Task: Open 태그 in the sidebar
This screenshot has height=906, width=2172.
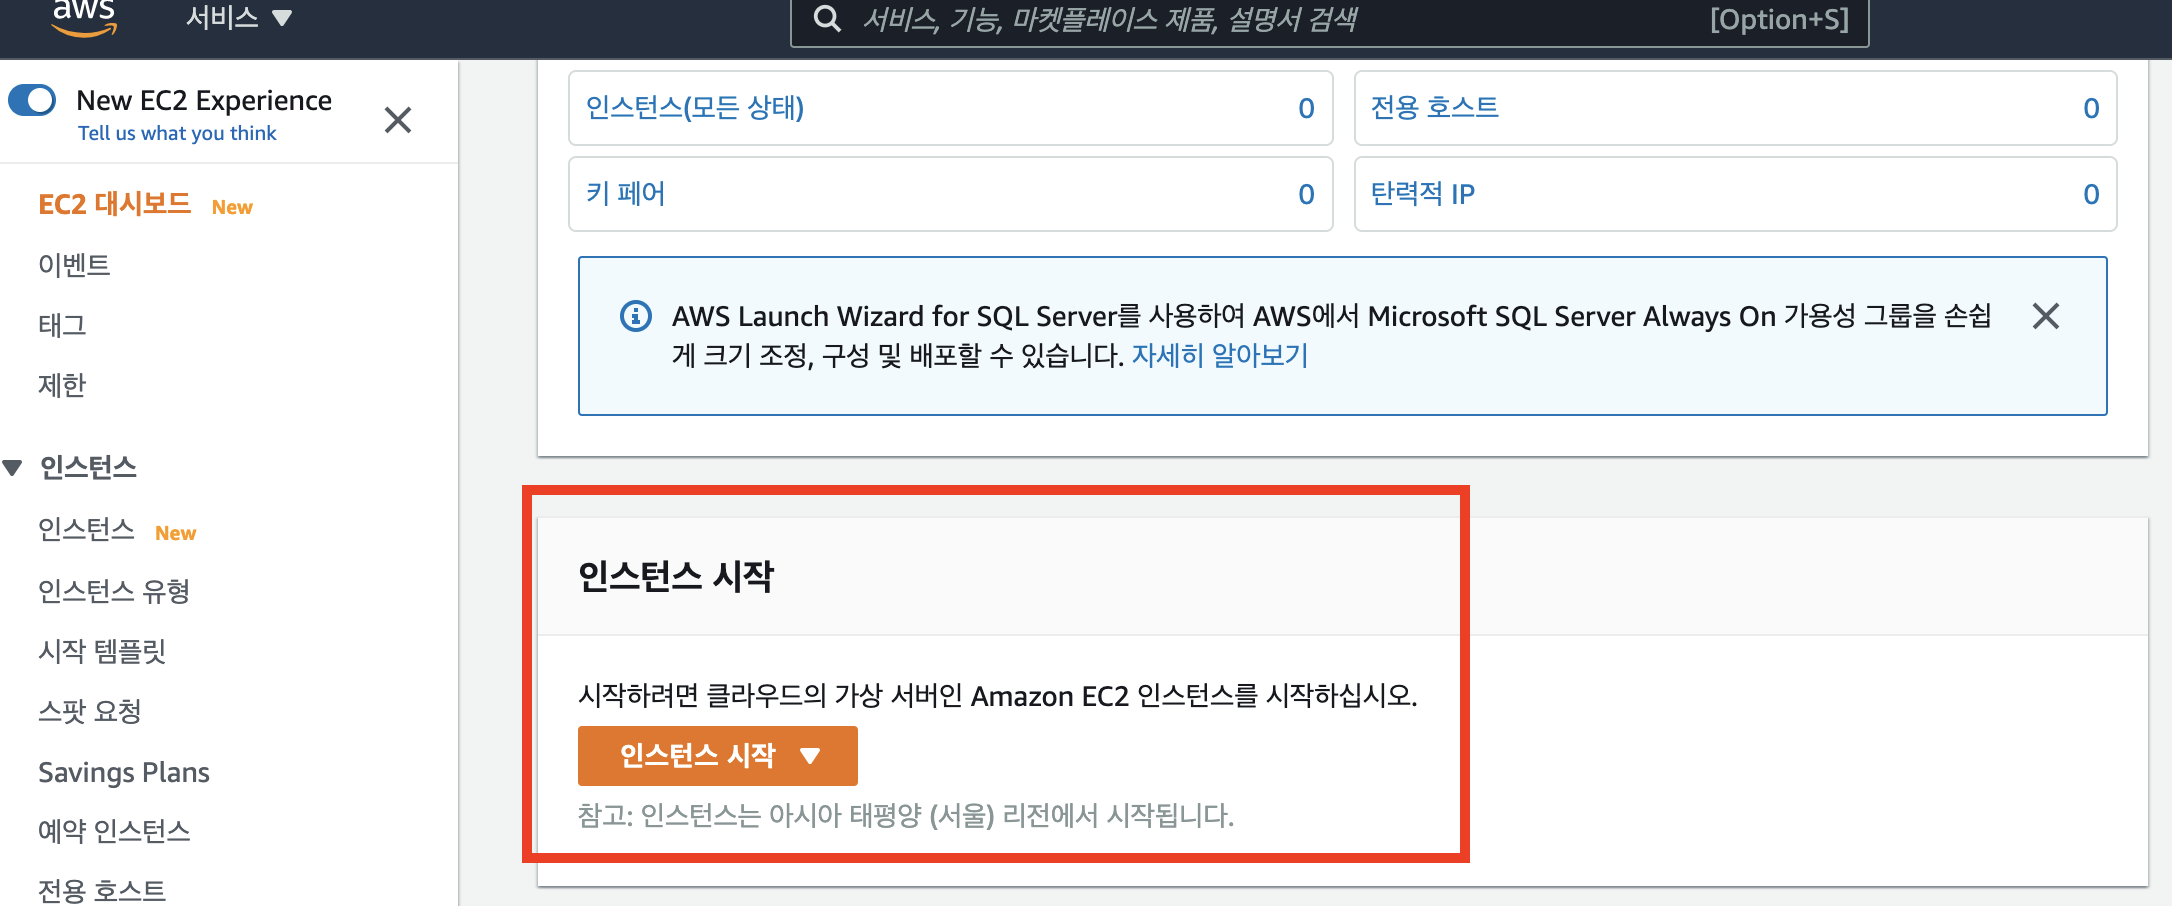Action: tap(62, 325)
